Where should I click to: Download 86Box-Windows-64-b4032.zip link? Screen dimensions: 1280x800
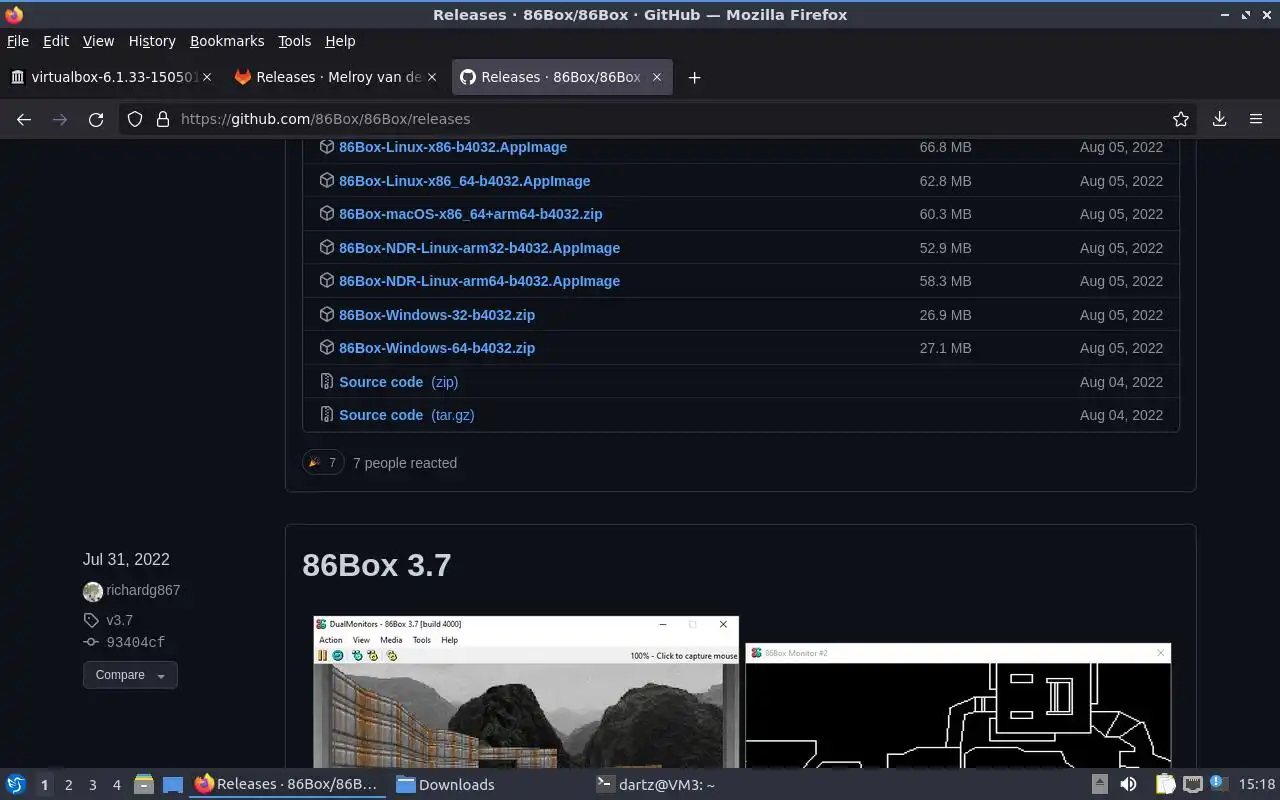(x=437, y=348)
